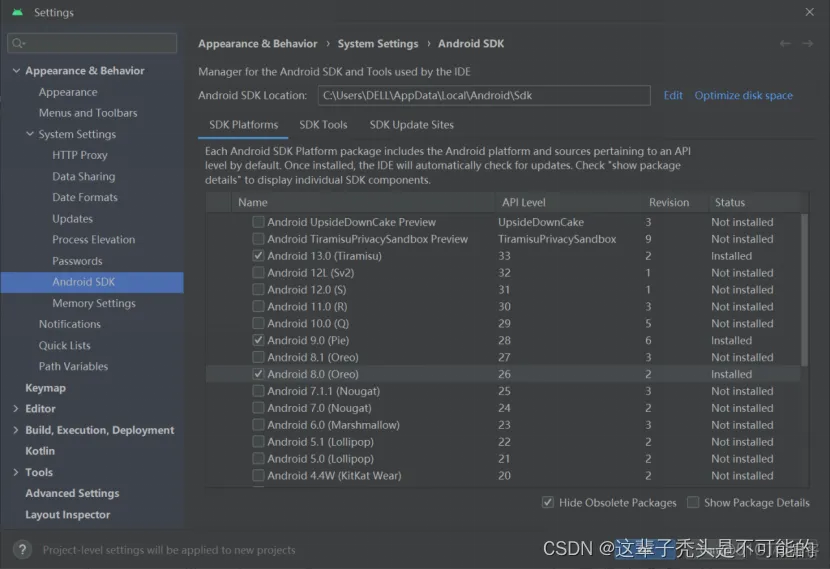Open Kotlin settings
Screen dimensions: 830x569
(x=40, y=451)
